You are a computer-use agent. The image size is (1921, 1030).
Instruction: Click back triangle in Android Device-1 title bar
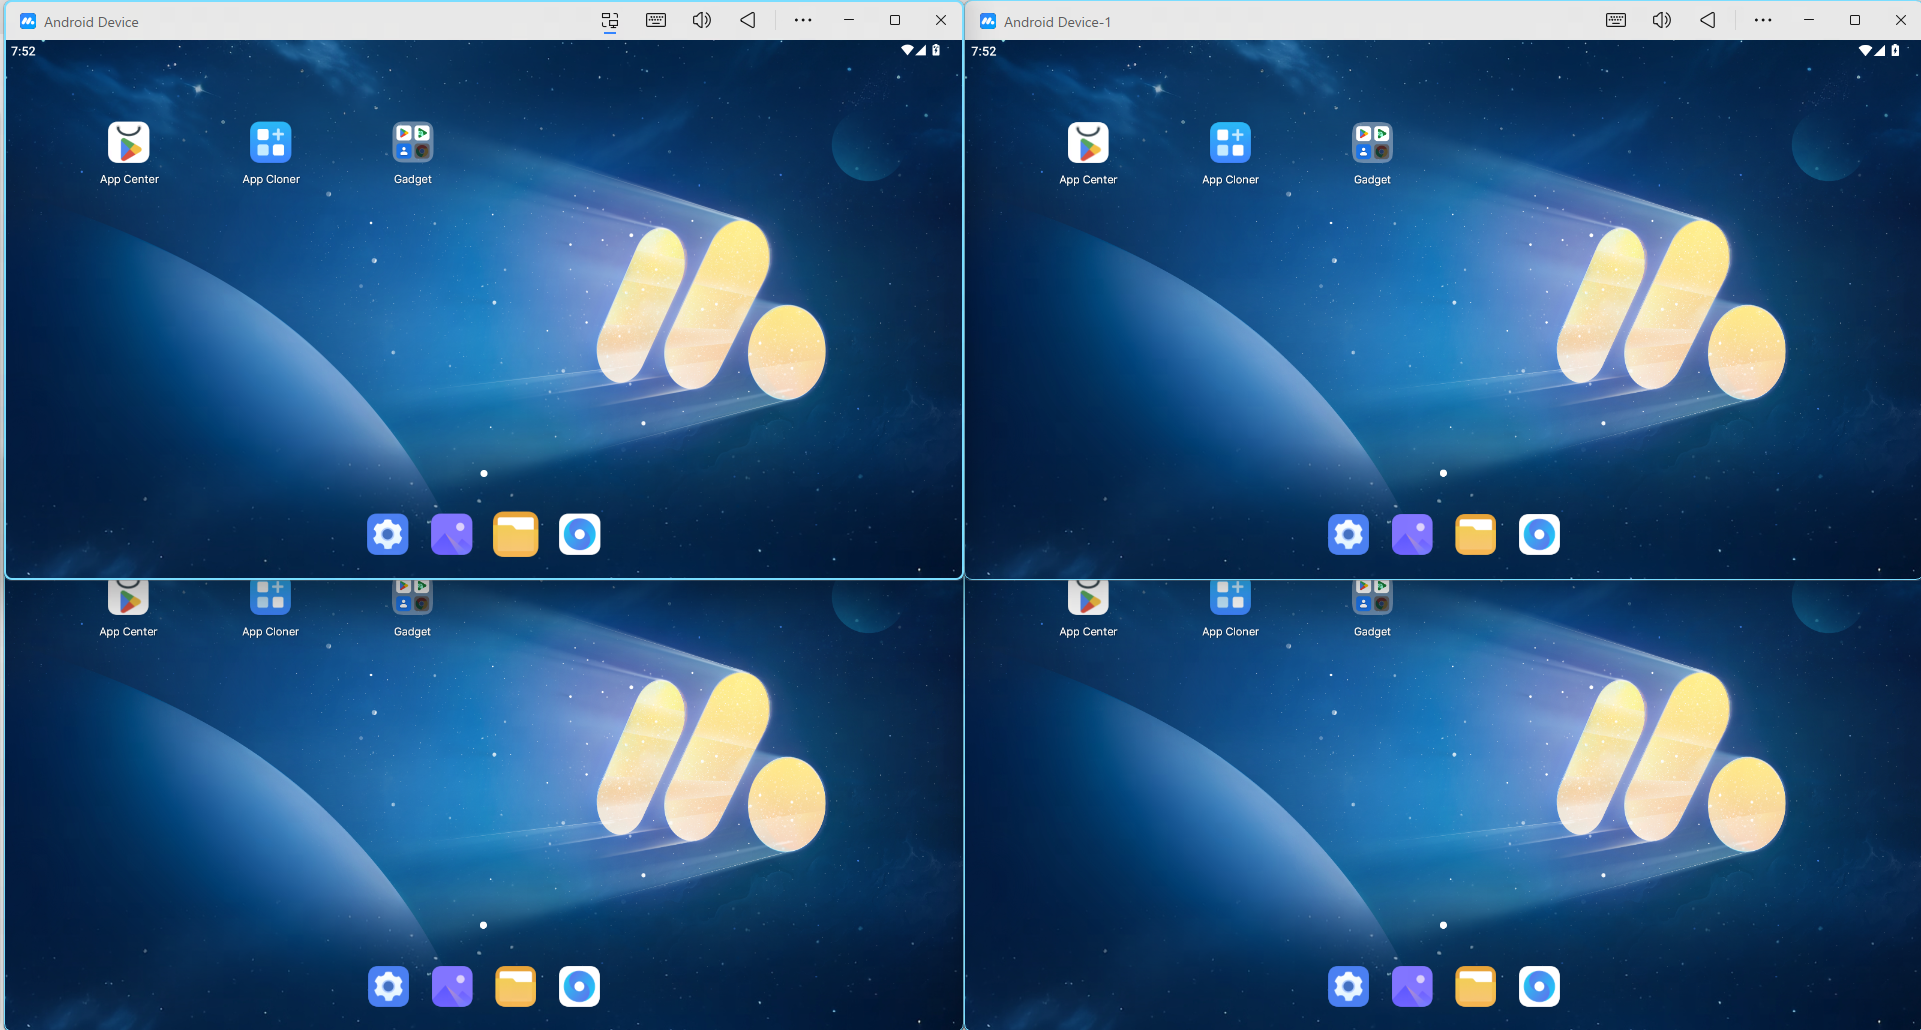[x=1708, y=20]
